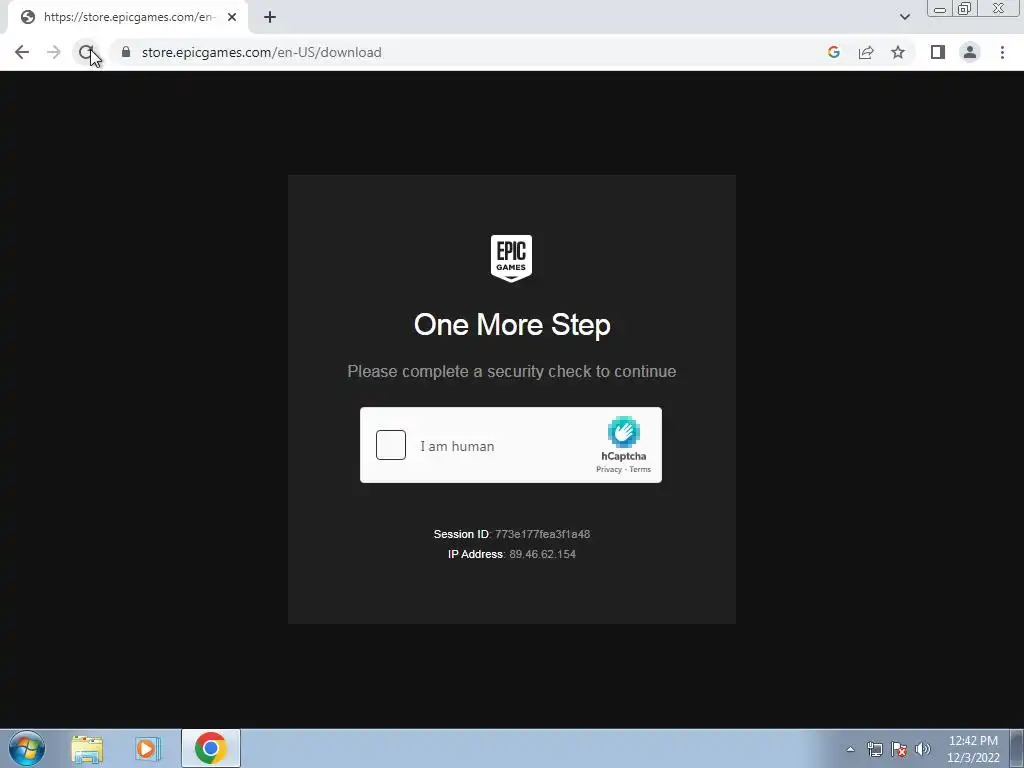
Task: Show hidden system tray icons
Action: click(x=850, y=749)
